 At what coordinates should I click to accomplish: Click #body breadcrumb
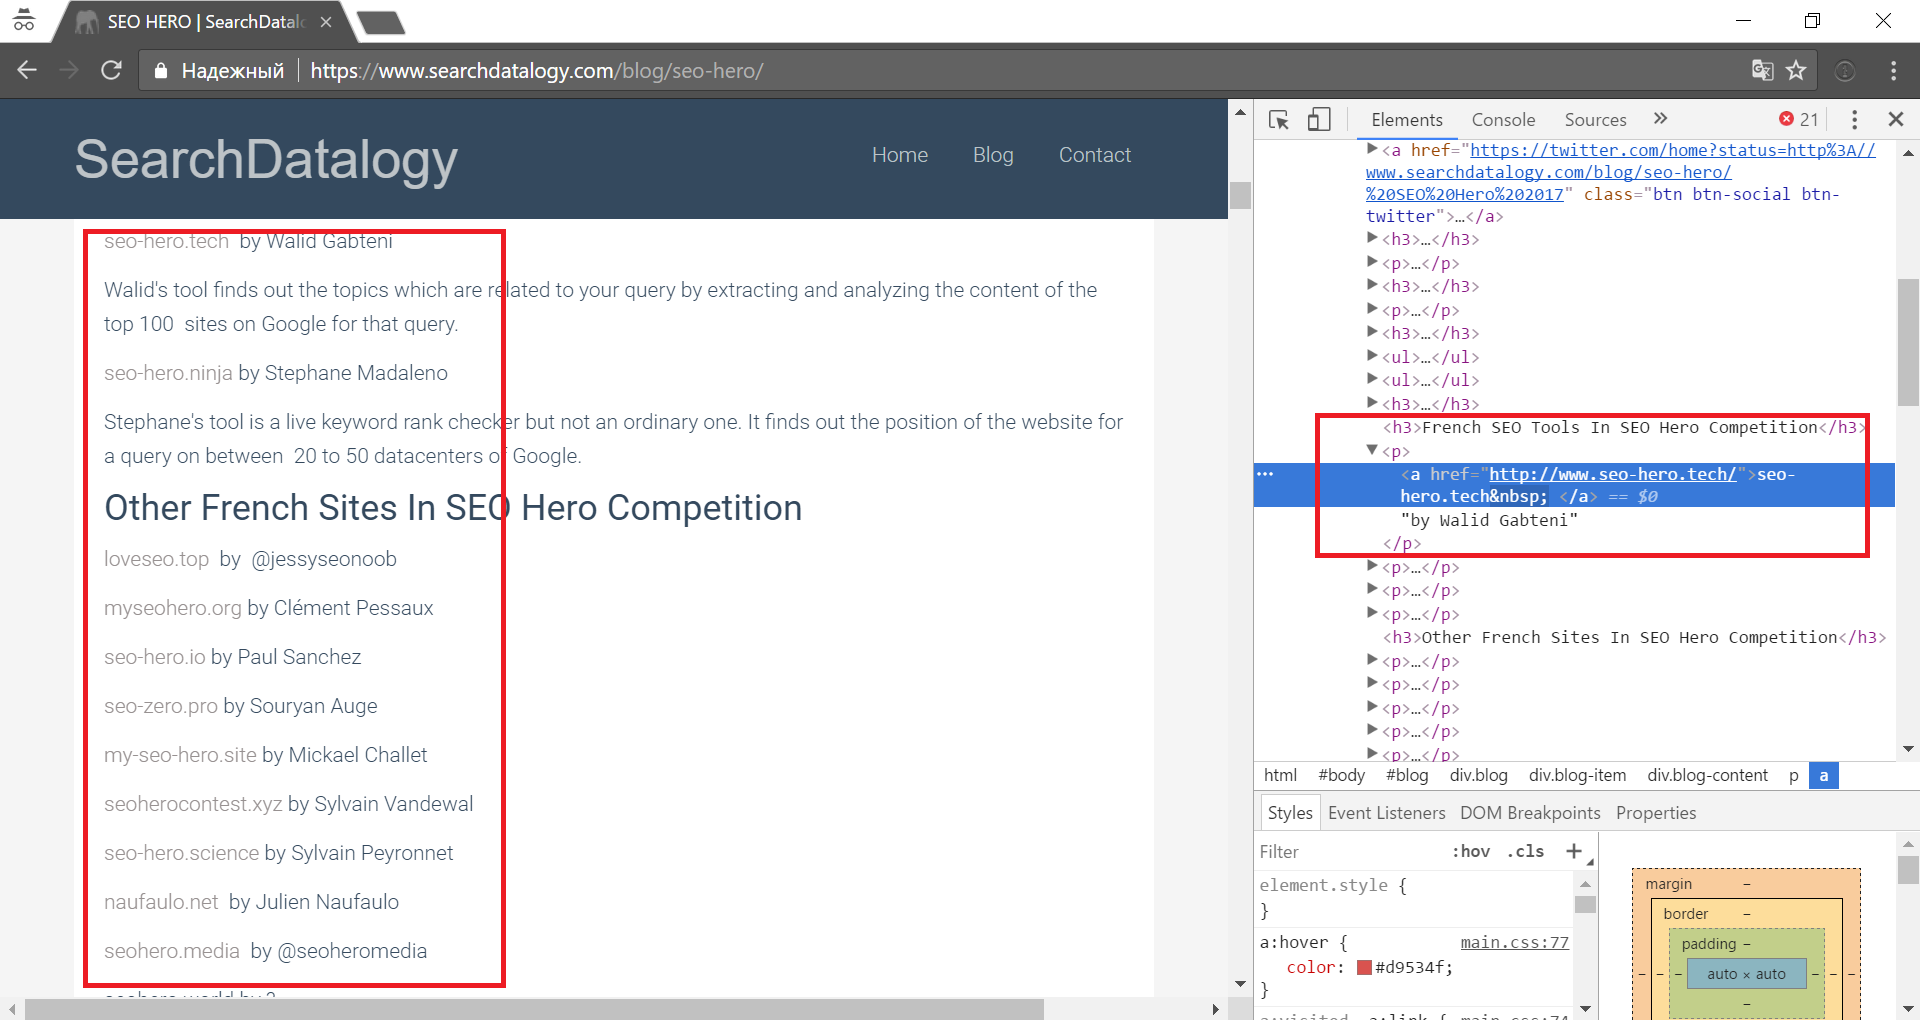[1341, 775]
